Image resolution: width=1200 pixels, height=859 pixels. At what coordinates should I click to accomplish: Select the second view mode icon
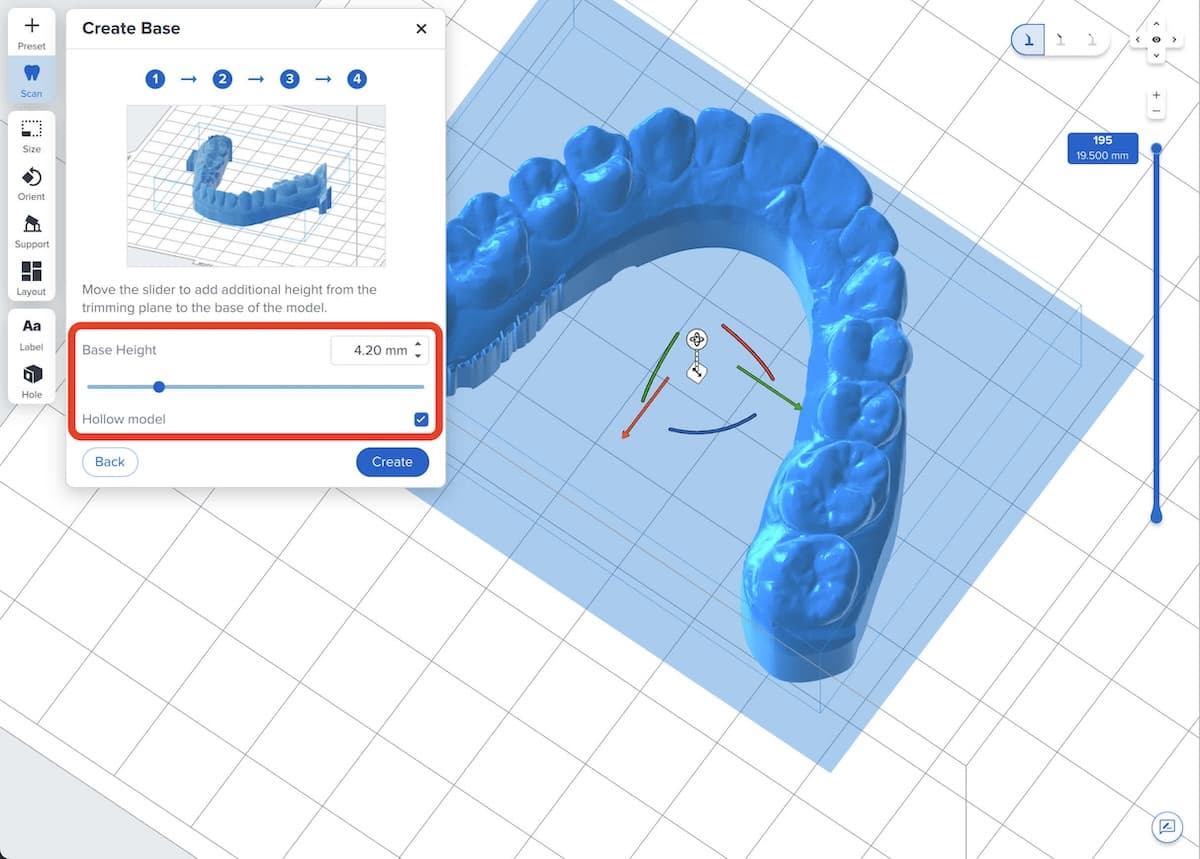click(x=1060, y=40)
